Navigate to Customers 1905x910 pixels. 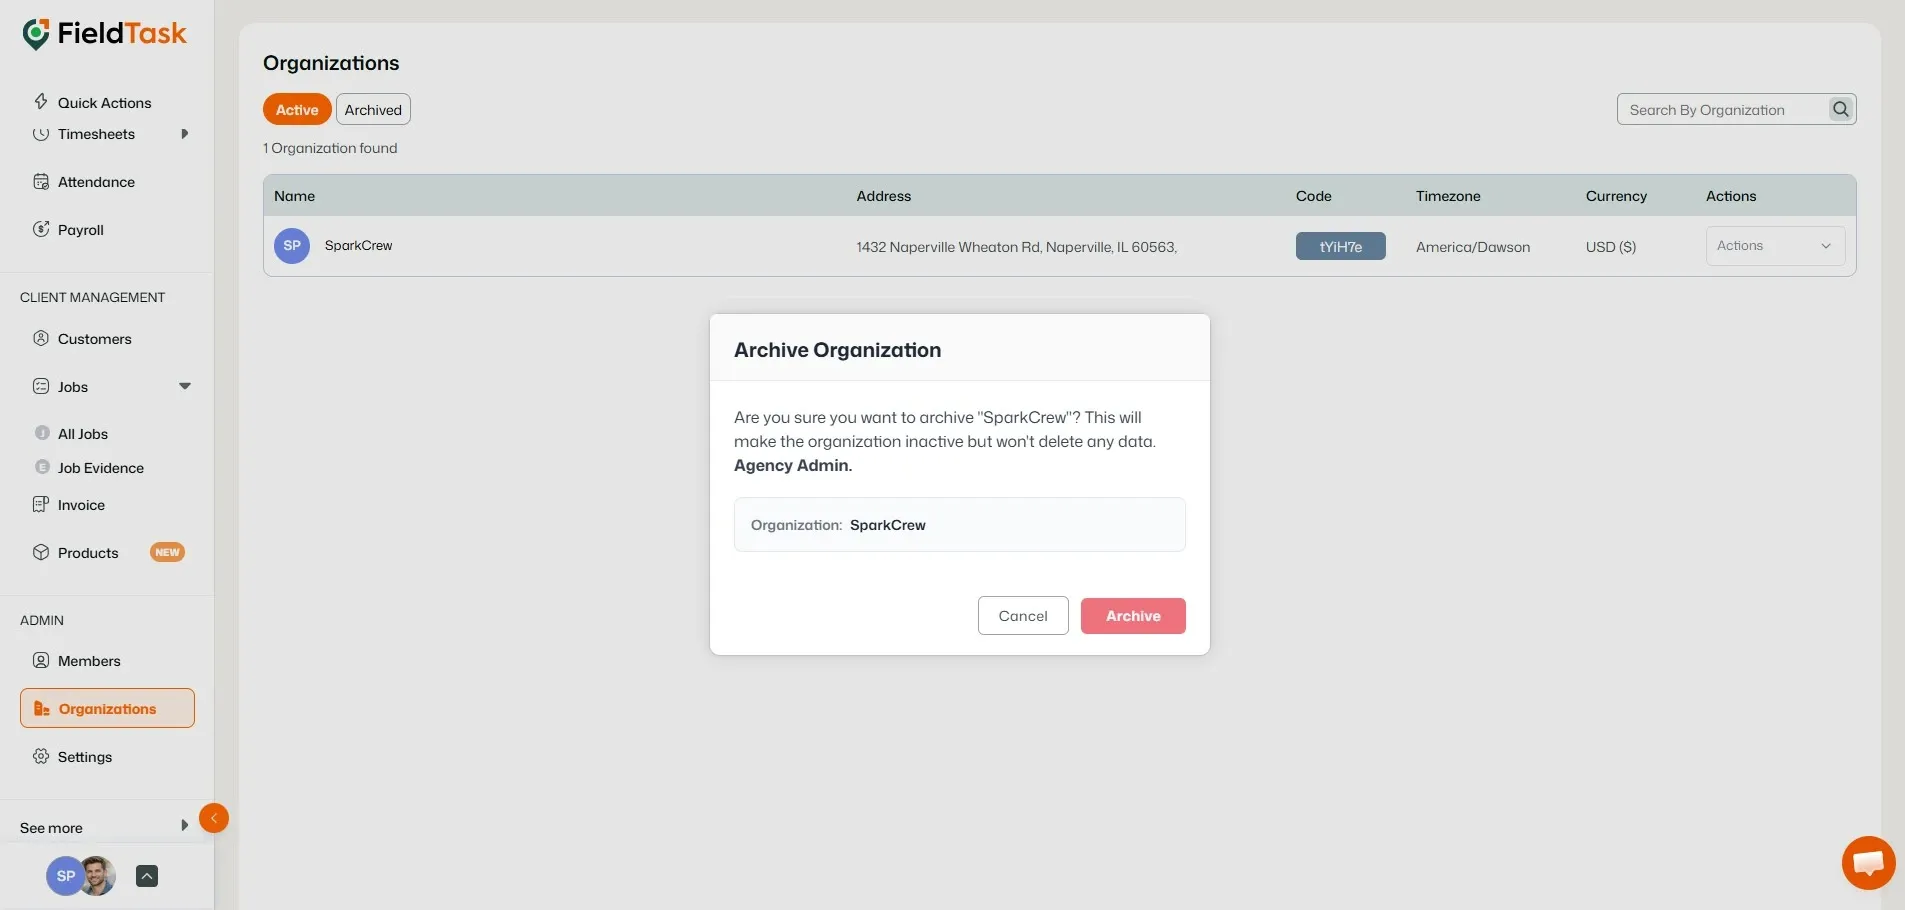95,339
